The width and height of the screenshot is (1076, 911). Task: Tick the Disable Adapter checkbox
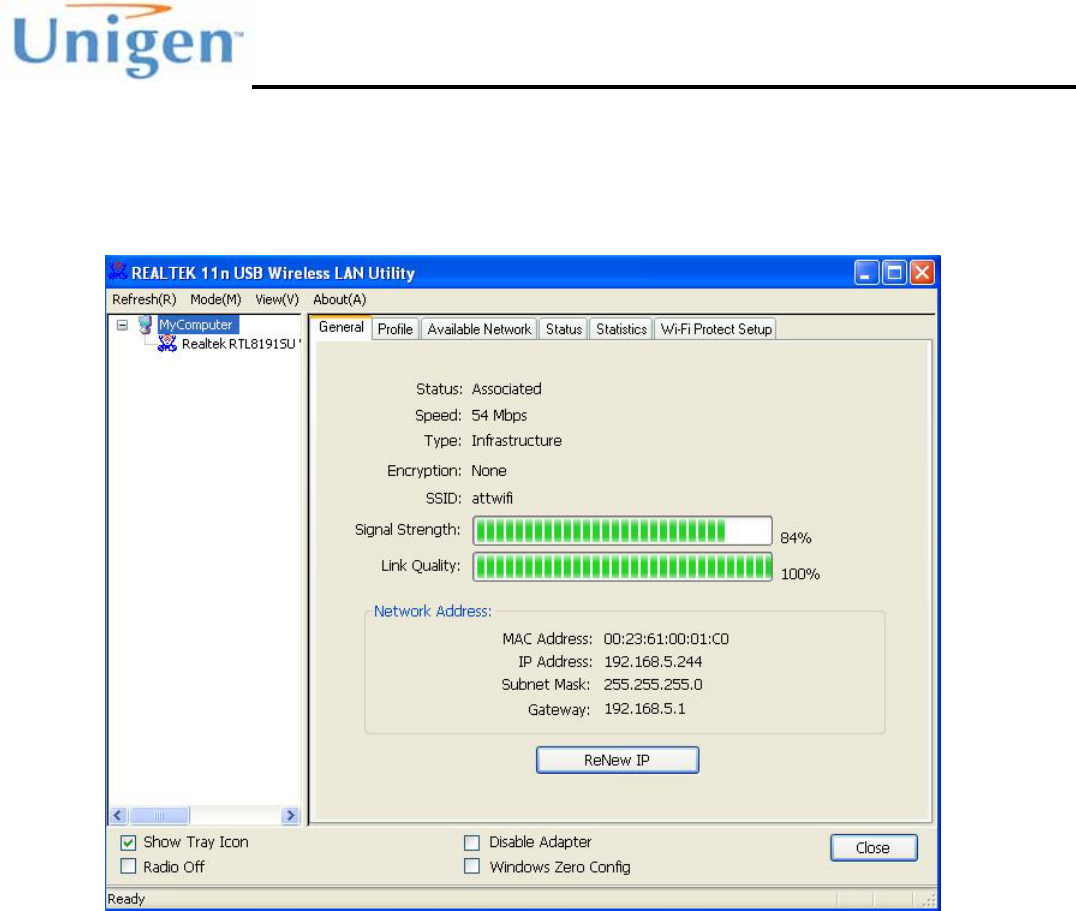click(x=472, y=842)
